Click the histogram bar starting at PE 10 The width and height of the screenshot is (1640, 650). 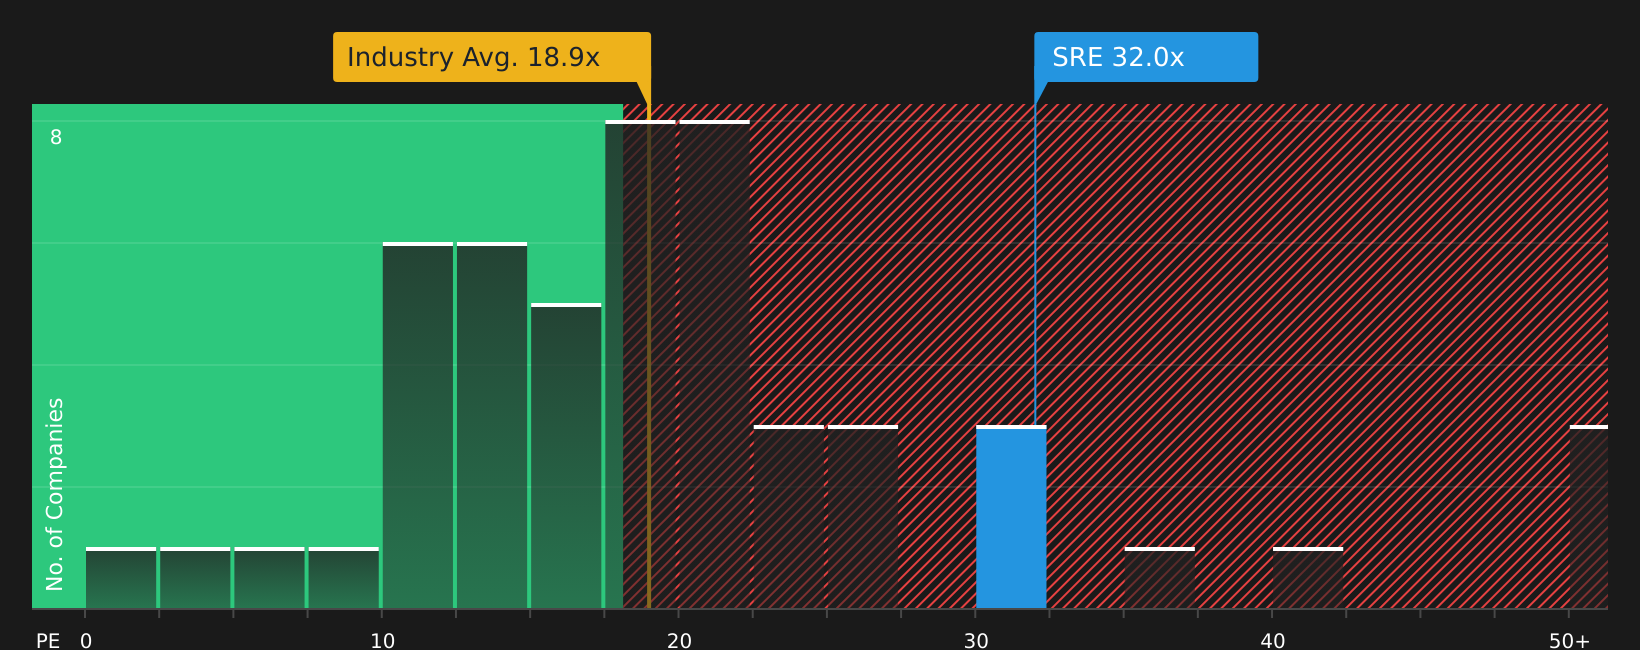click(x=418, y=425)
